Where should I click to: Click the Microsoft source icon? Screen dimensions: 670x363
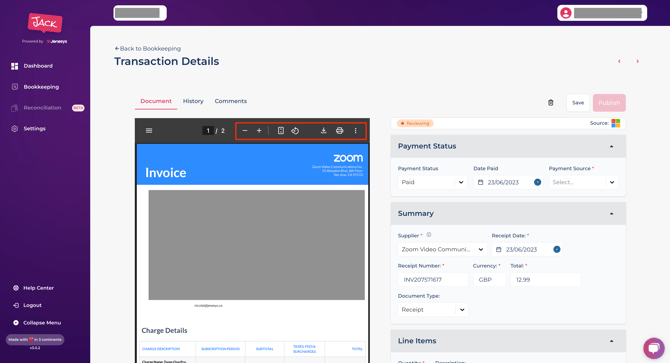[x=616, y=123]
